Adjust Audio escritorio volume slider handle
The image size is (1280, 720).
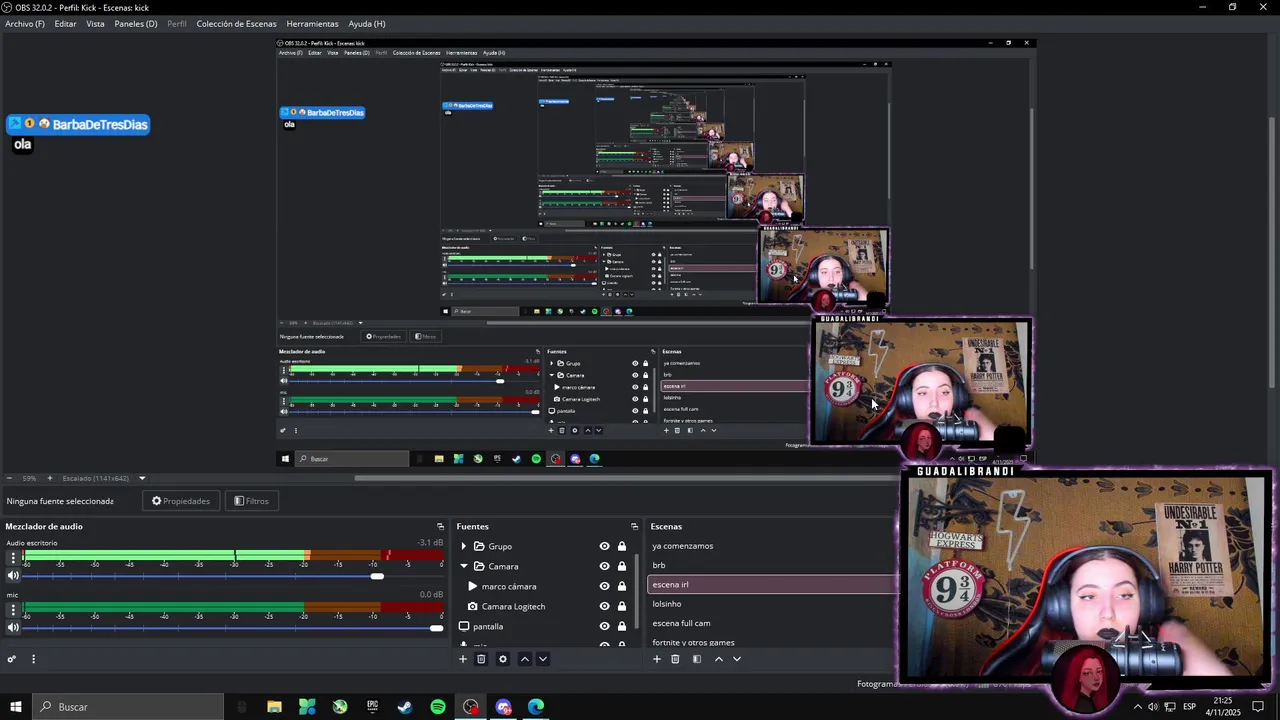tap(377, 576)
